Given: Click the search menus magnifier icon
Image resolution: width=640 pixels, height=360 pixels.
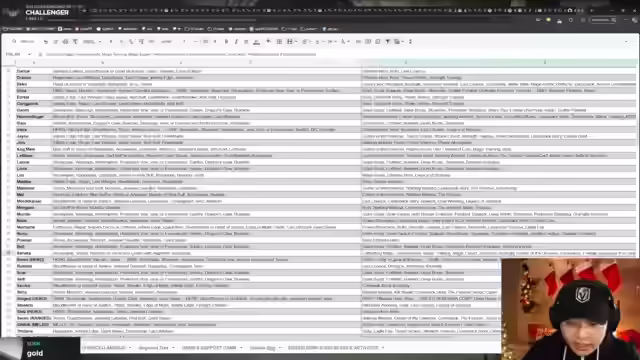Looking at the screenshot, I should 14,41.
